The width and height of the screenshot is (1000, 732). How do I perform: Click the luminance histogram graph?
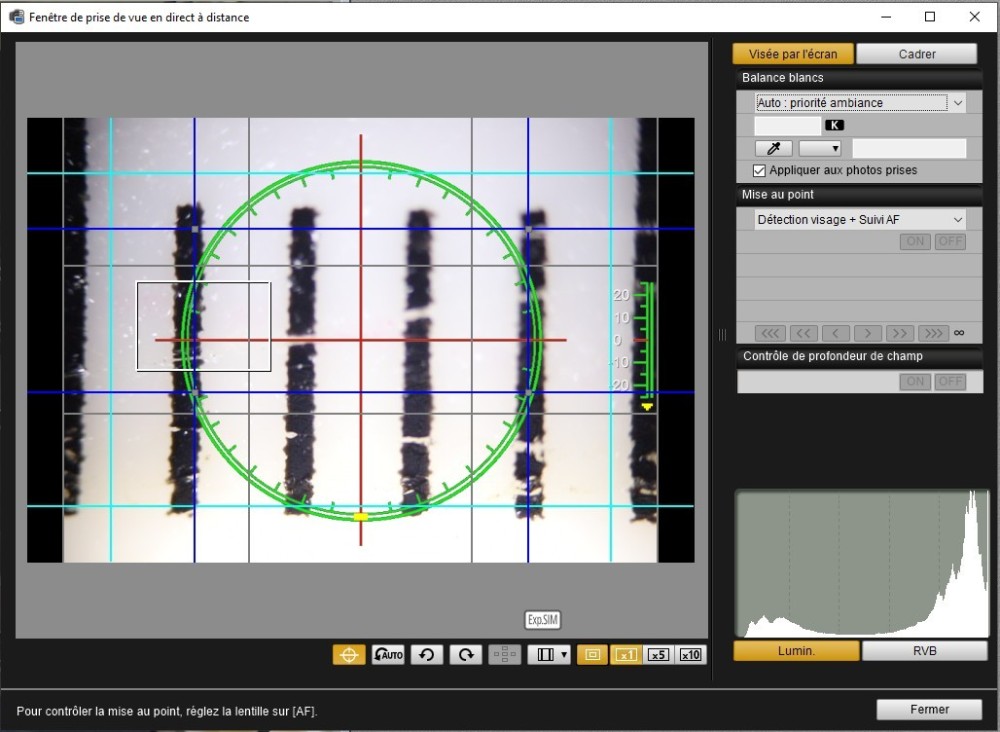coord(862,564)
